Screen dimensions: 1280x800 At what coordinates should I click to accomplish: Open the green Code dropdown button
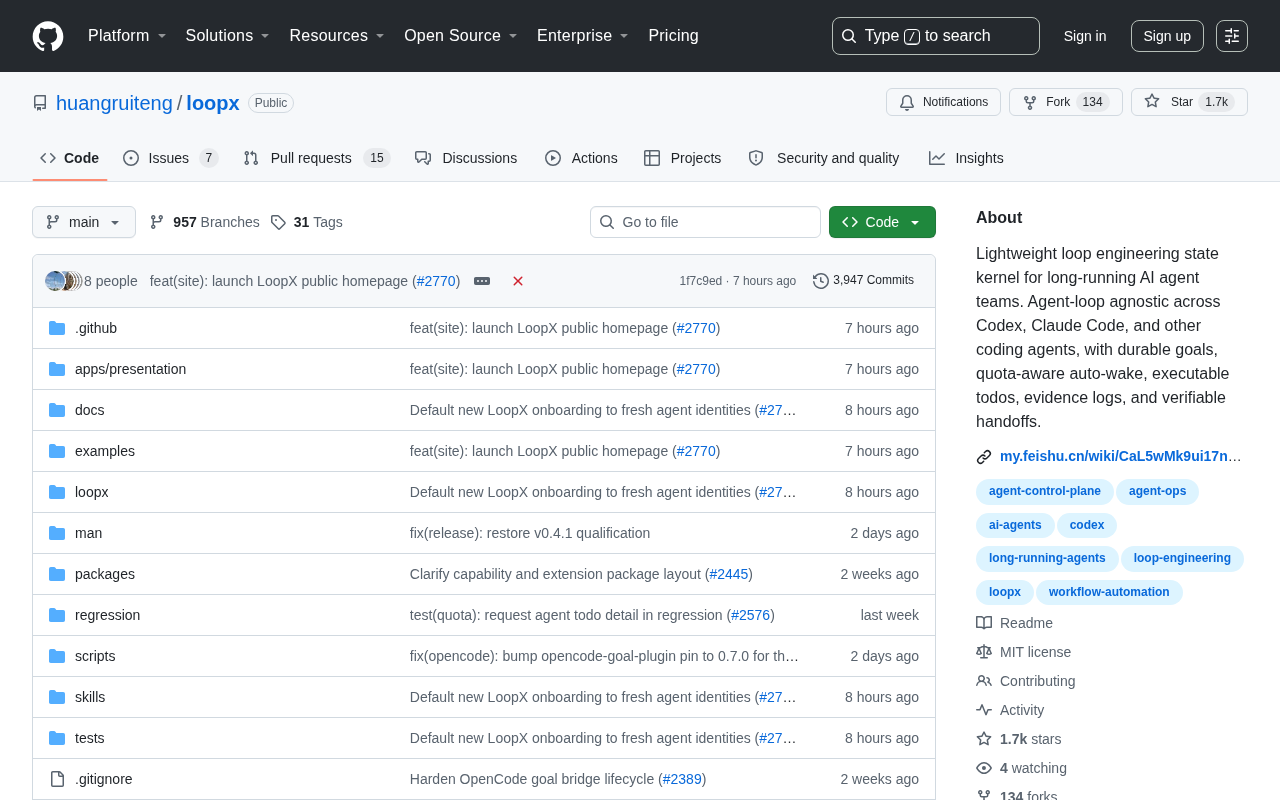[882, 222]
